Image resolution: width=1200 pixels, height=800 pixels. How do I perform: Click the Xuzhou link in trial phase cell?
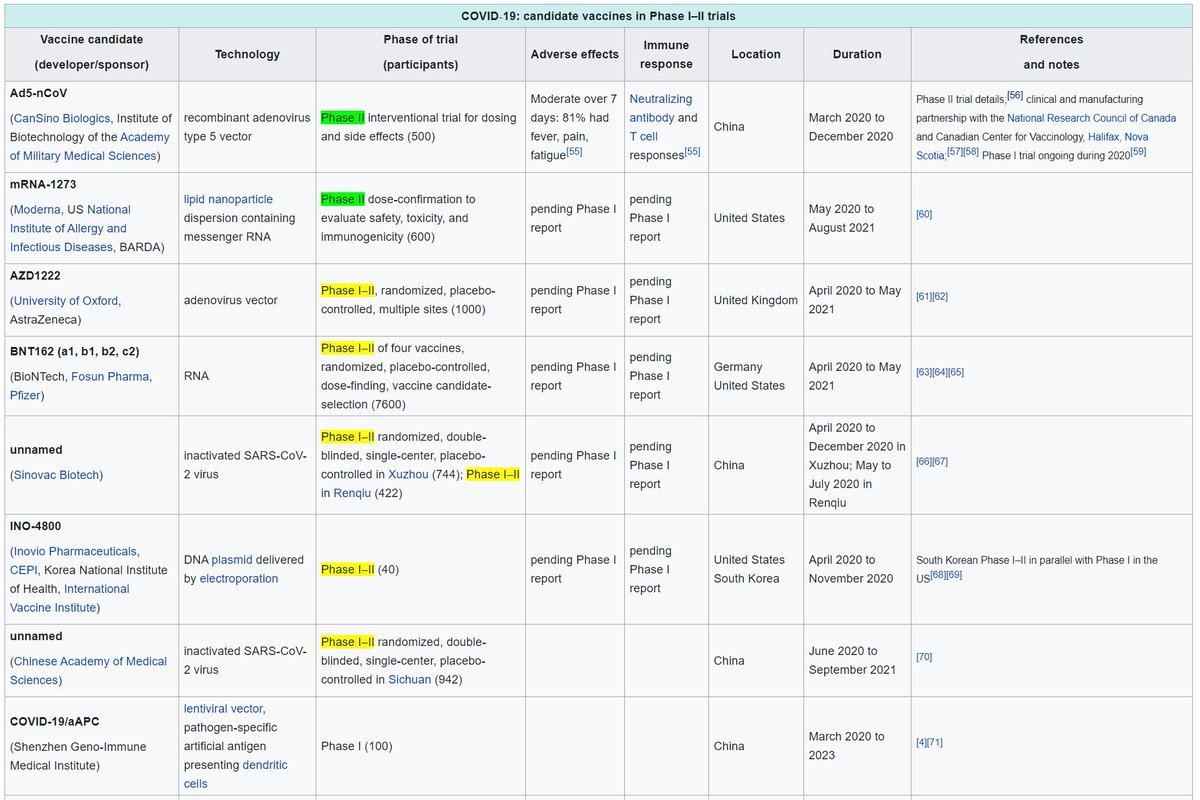408,475
